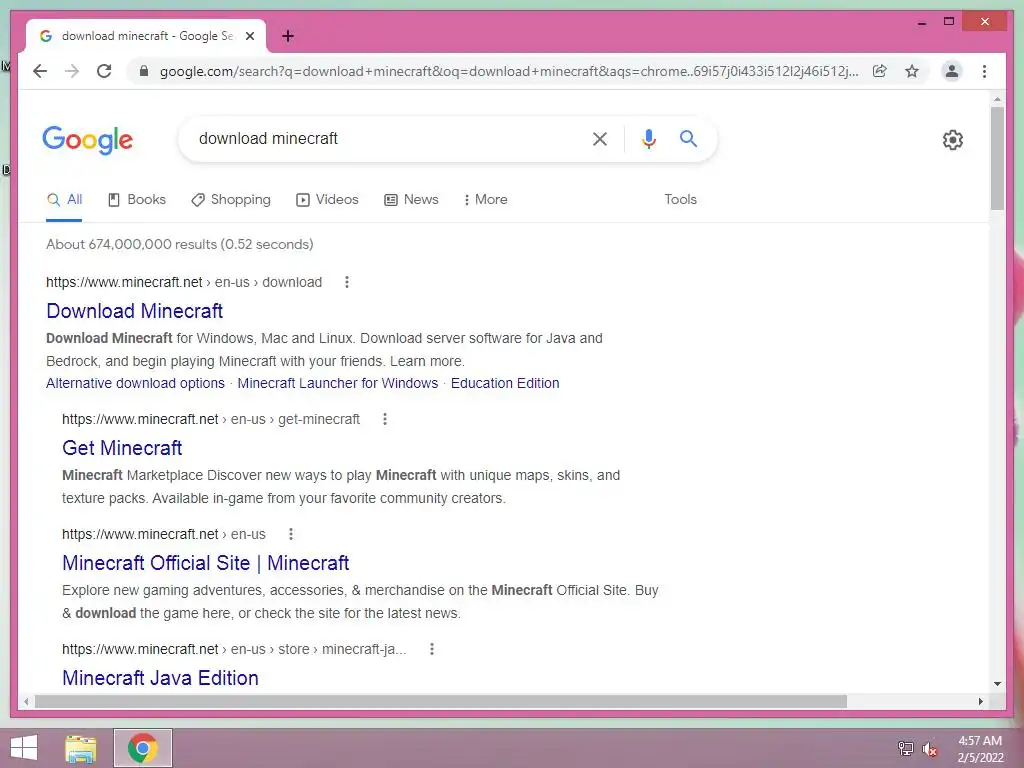This screenshot has height=768, width=1024.
Task: Expand the More search categories
Action: coord(485,200)
